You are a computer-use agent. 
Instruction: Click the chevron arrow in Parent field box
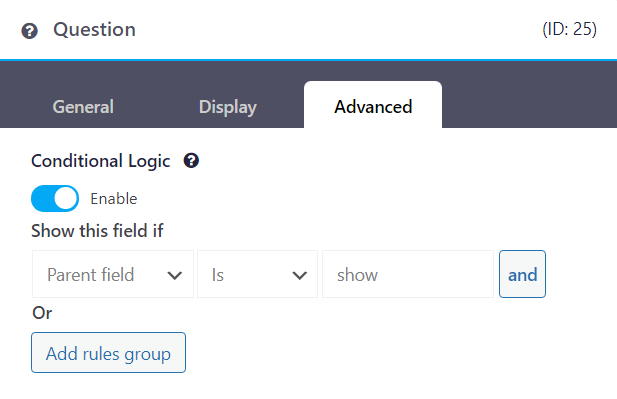coord(175,275)
